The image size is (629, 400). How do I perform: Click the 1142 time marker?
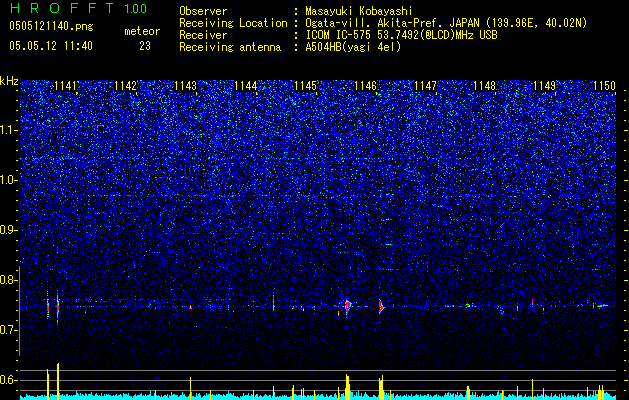coord(126,86)
